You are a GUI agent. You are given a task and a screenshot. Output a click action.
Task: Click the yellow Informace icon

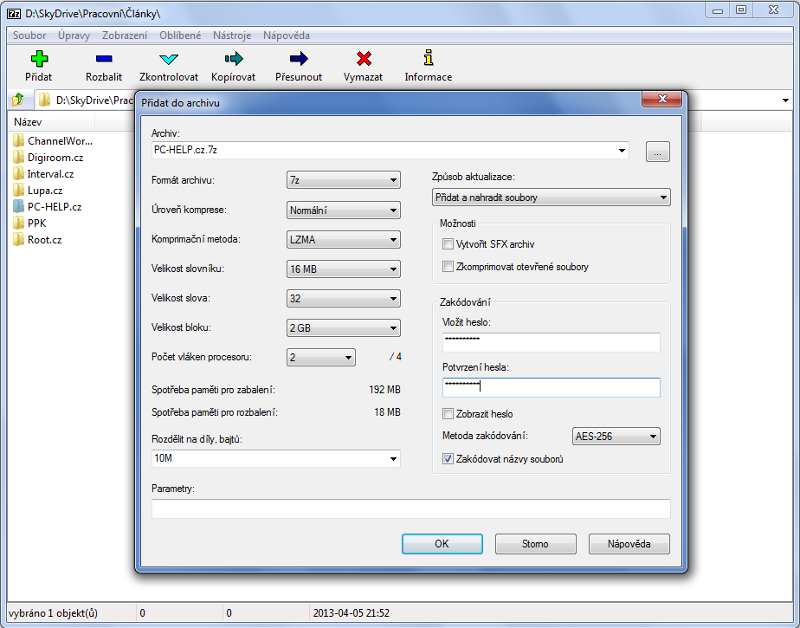coord(428,60)
